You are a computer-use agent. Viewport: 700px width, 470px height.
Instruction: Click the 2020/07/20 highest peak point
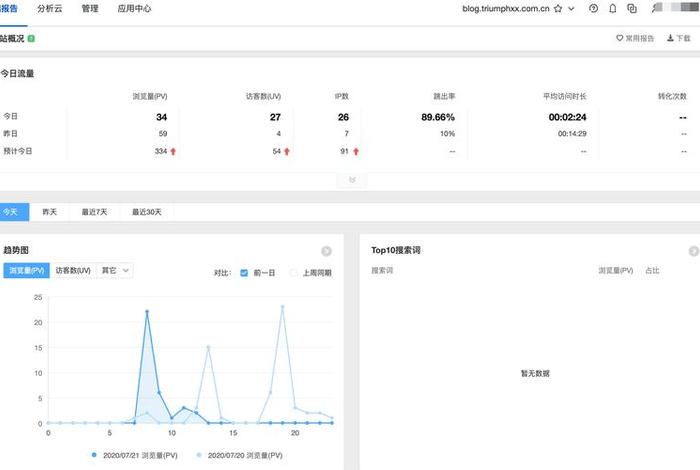point(283,307)
